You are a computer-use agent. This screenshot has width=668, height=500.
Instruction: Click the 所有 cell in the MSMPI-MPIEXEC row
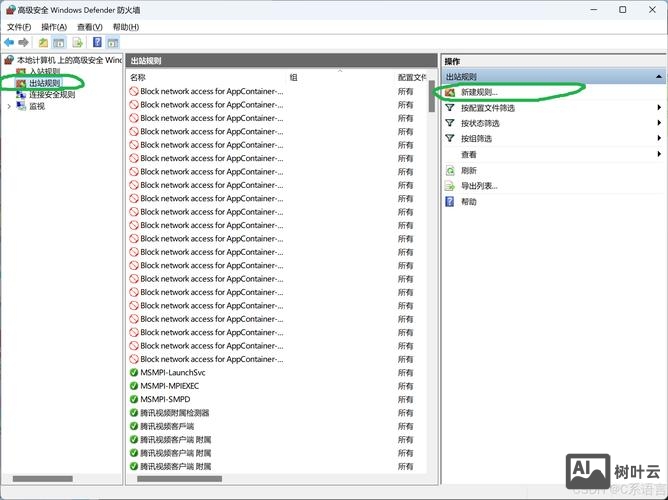tap(405, 386)
